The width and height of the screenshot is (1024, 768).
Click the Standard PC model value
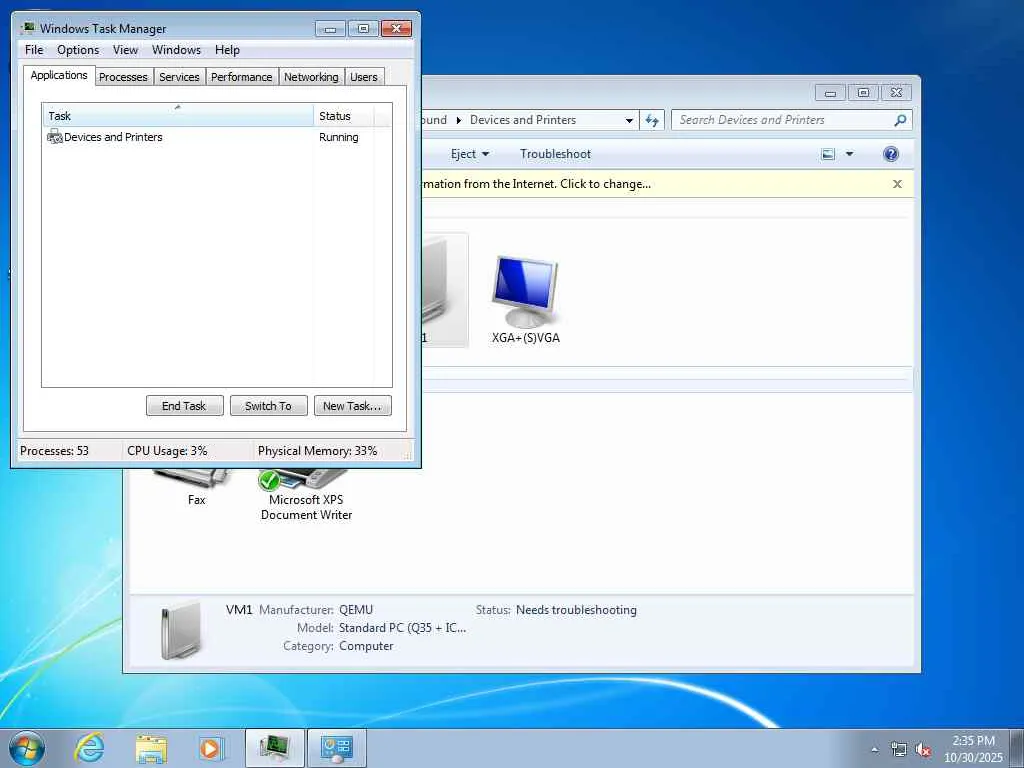pos(402,628)
